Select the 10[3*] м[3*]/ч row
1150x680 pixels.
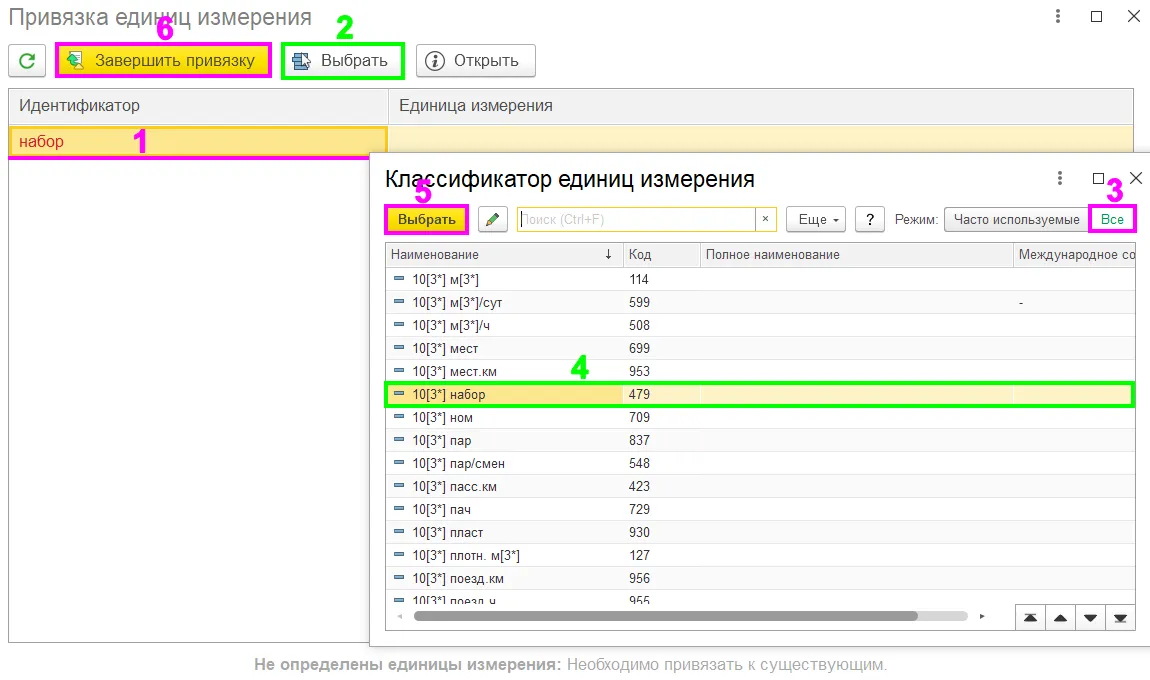[x=761, y=325]
